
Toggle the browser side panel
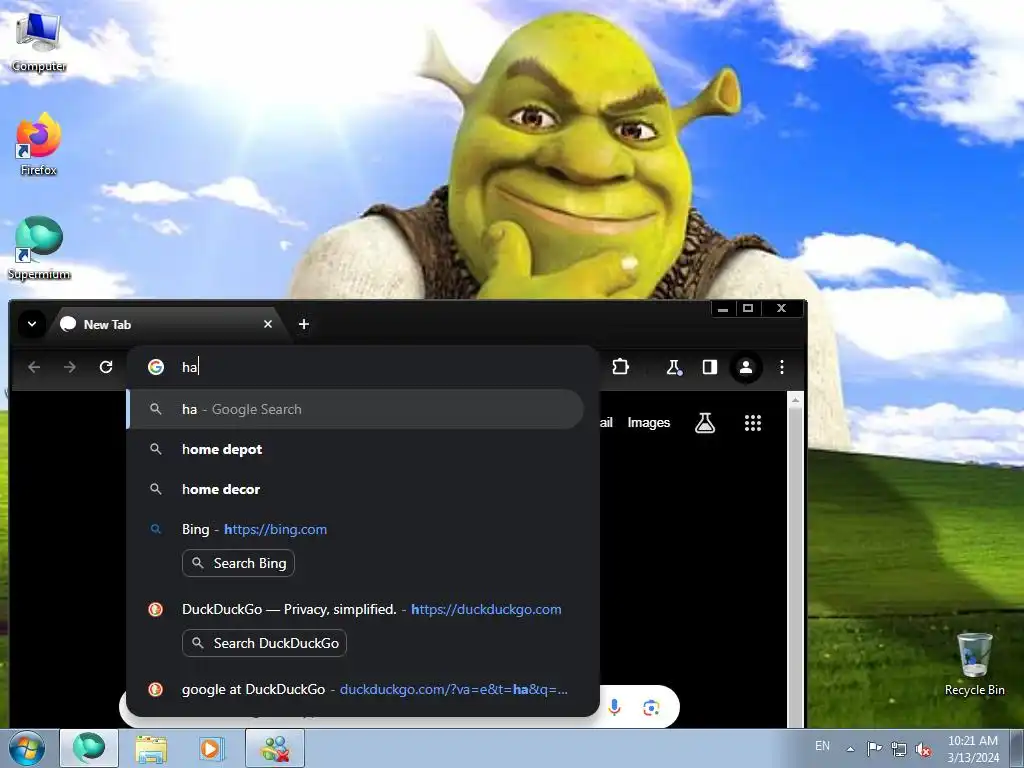[710, 367]
